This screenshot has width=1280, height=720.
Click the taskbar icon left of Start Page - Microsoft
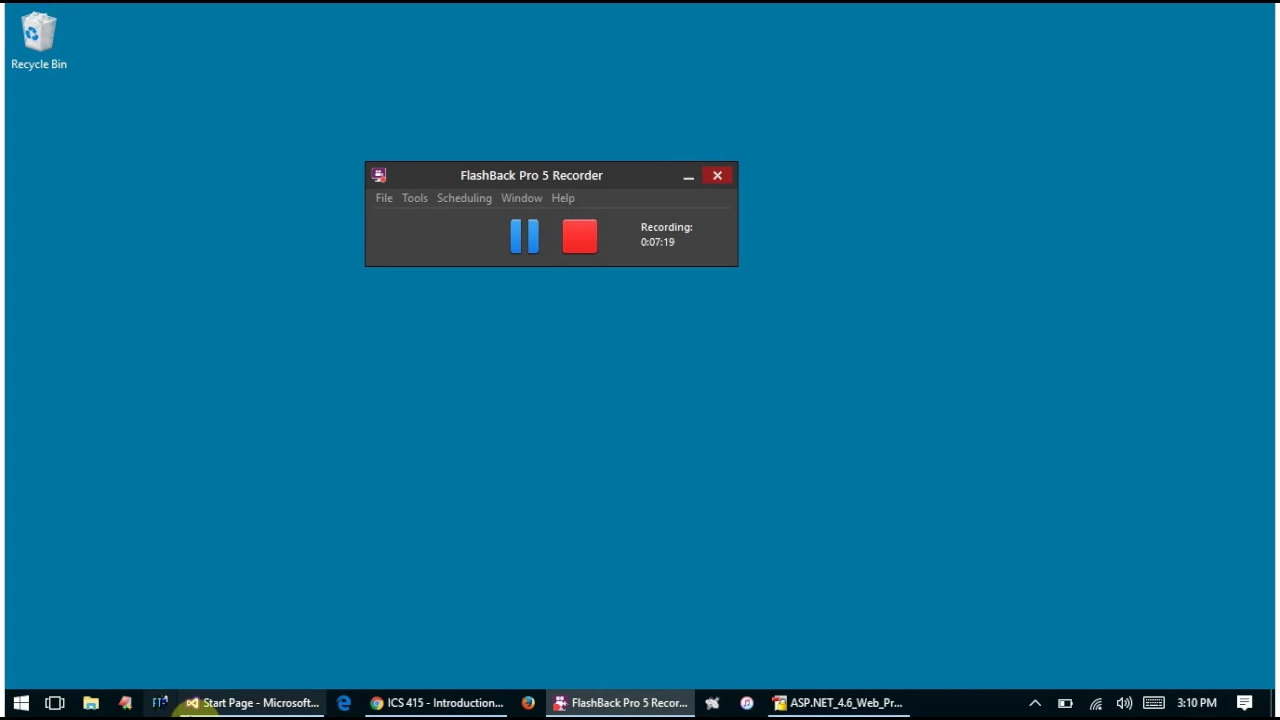point(160,703)
